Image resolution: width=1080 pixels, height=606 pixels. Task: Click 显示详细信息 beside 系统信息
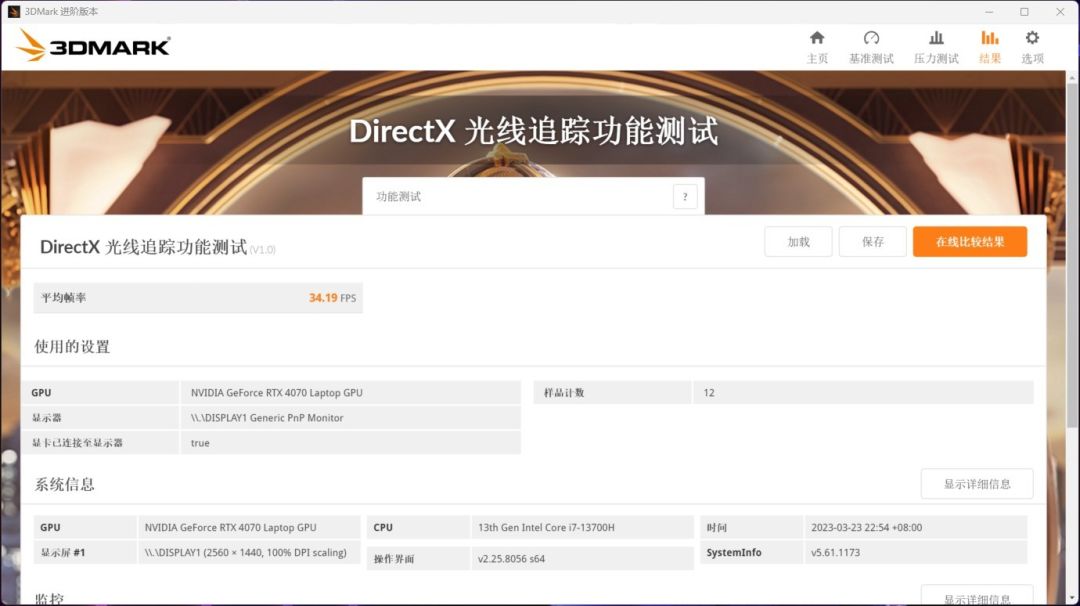[x=977, y=484]
